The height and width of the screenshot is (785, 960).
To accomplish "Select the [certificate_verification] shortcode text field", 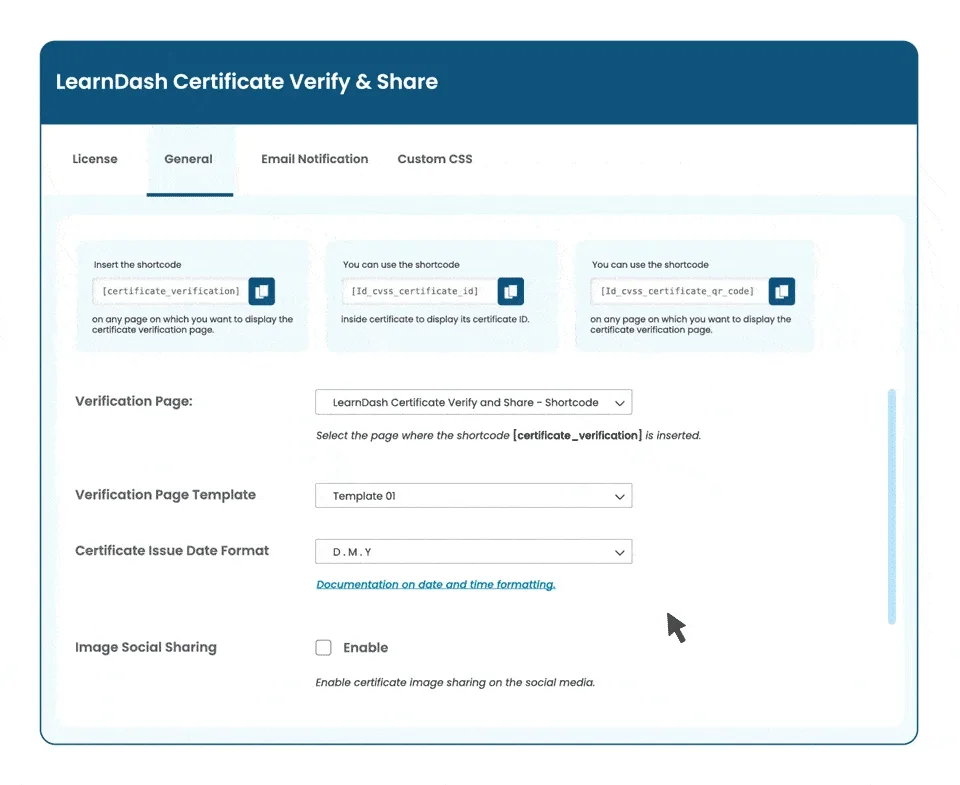I will click(x=168, y=291).
